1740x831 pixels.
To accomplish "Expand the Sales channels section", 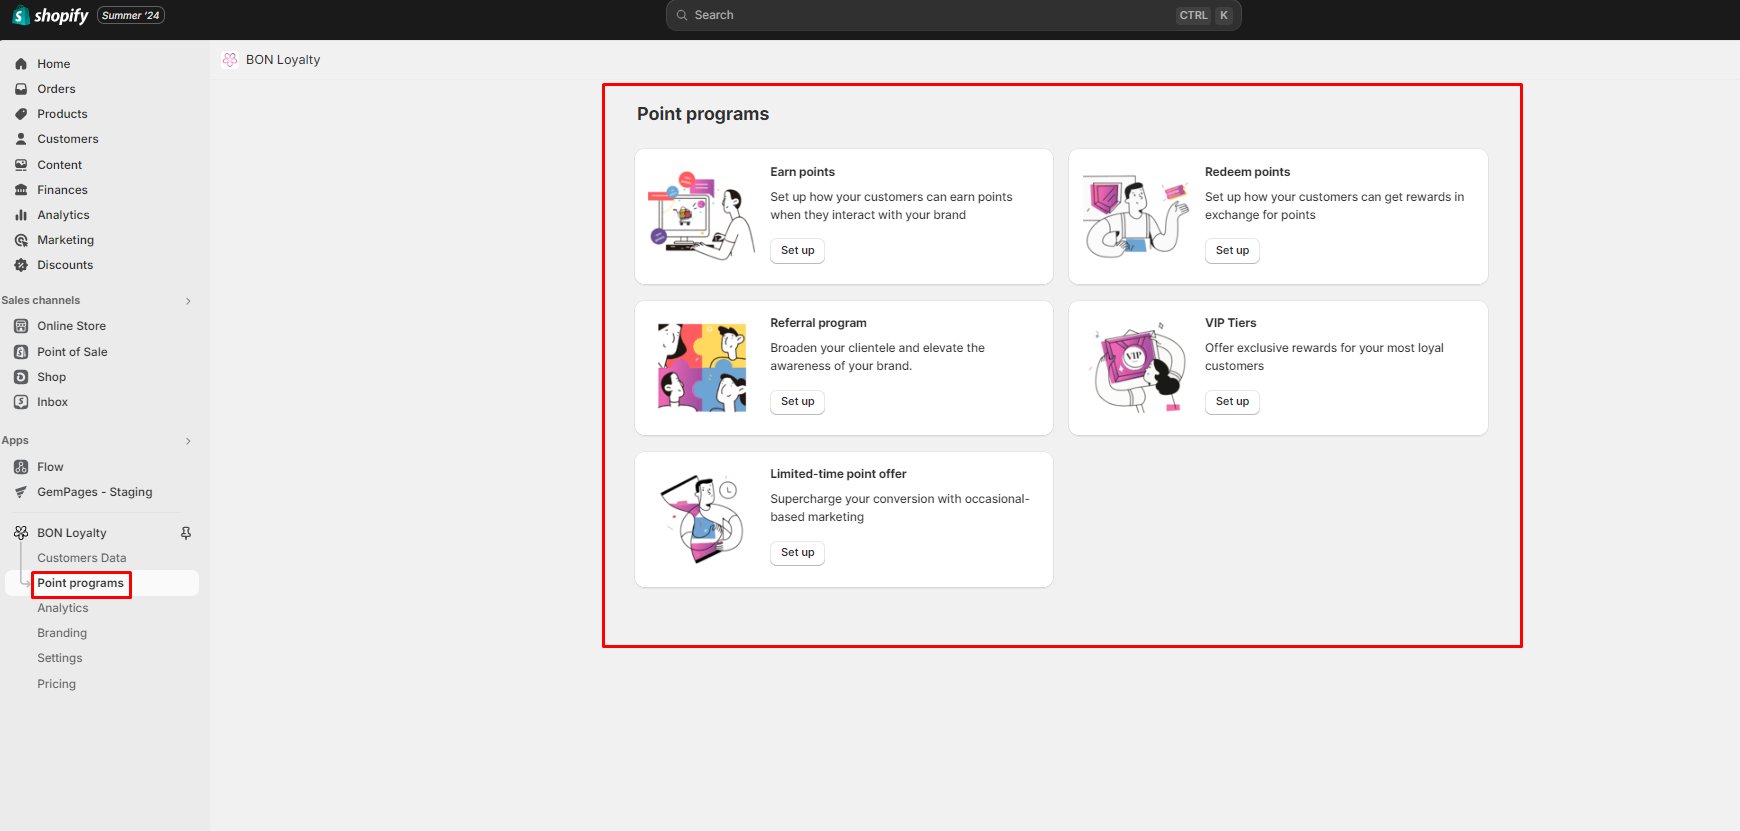I will tap(188, 301).
